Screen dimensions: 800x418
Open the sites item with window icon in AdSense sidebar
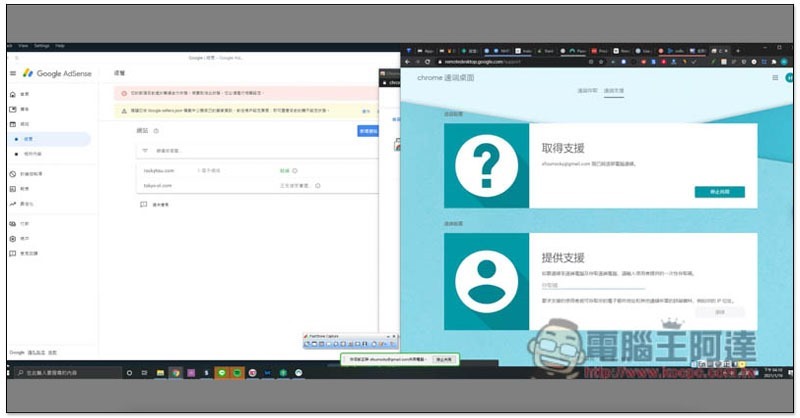coord(20,124)
